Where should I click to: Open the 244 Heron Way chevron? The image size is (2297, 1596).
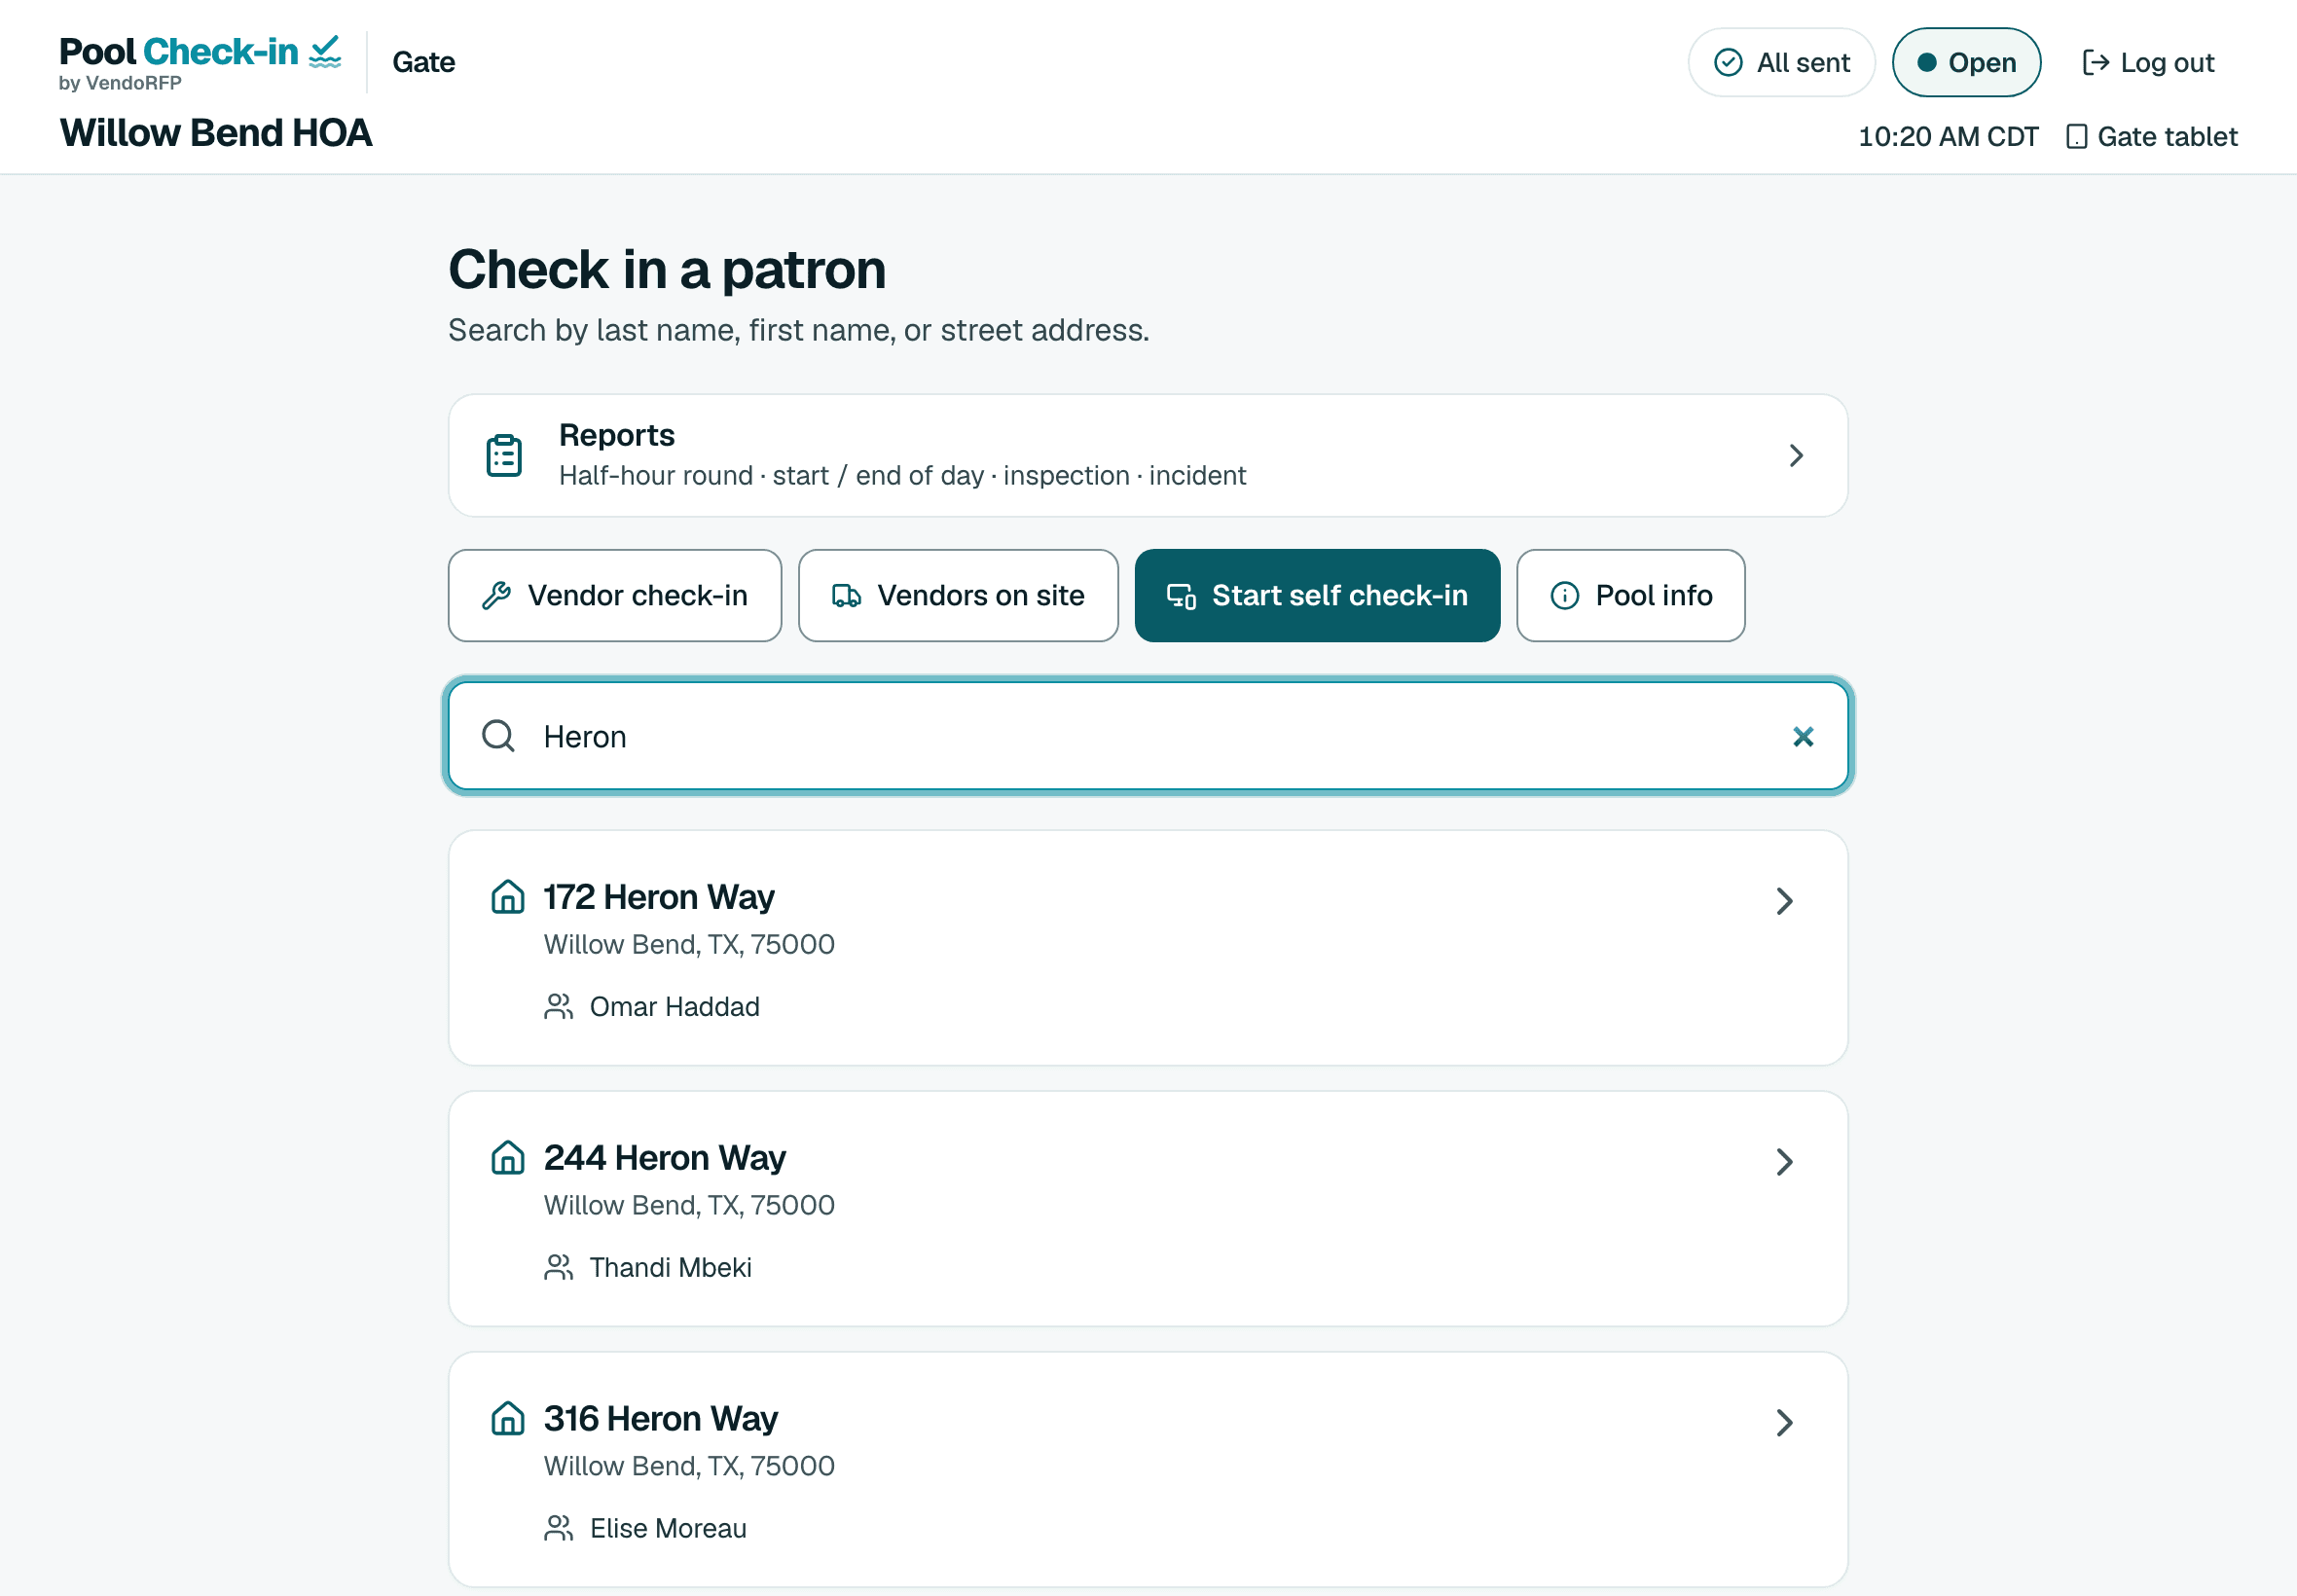click(1784, 1162)
